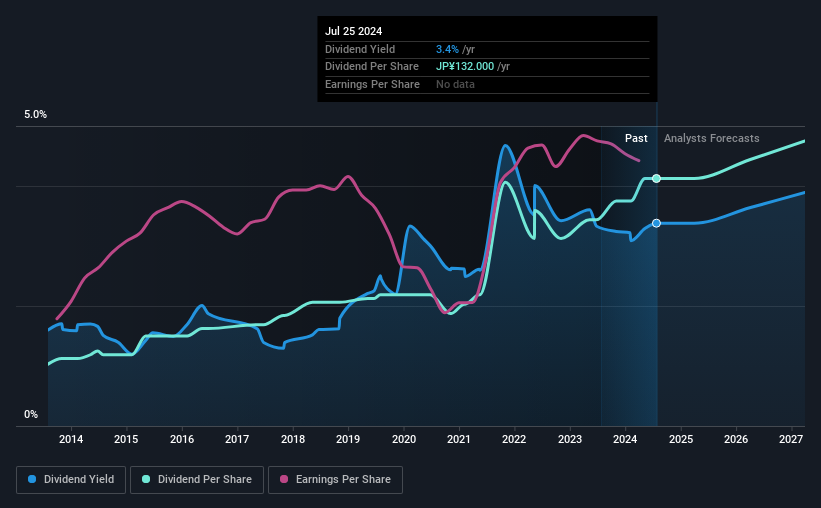Click the pink Earnings Per Share legend dot

284,479
